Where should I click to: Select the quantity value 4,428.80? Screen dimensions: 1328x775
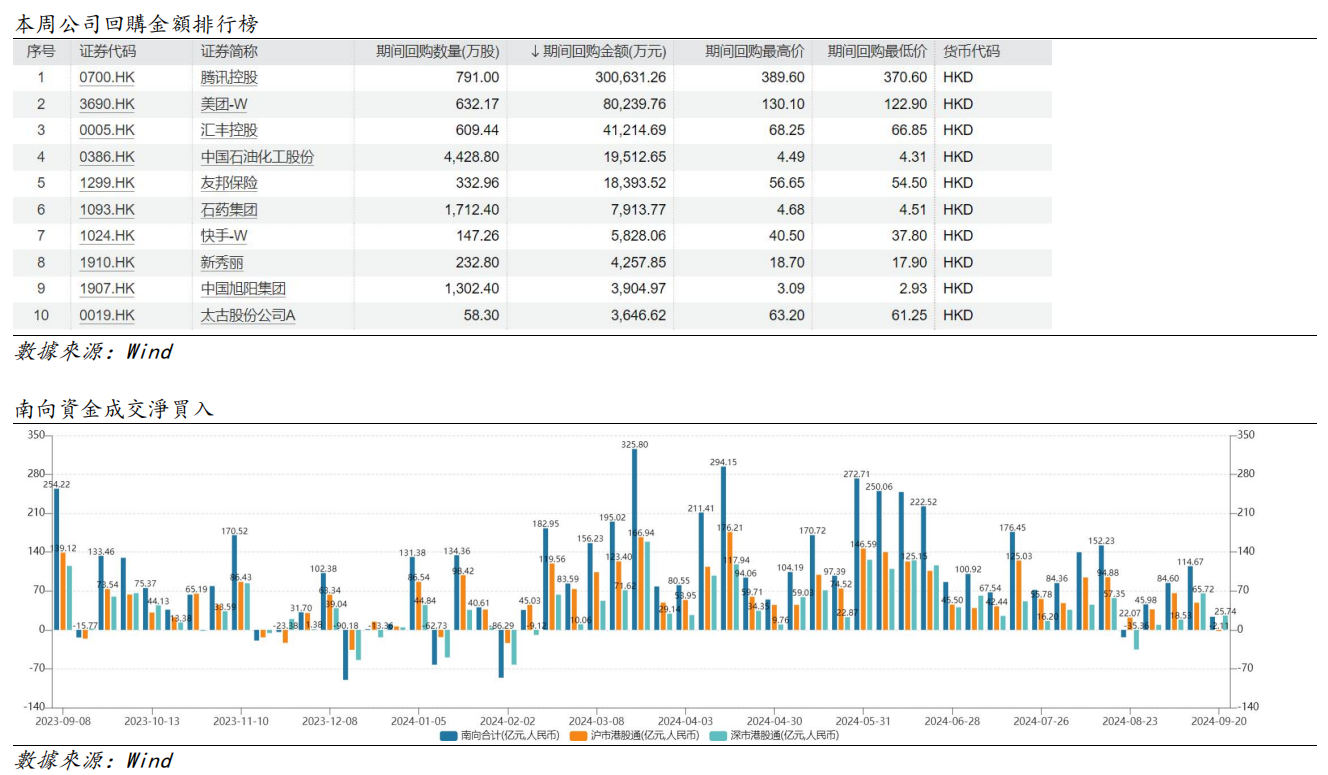pyautogui.click(x=470, y=157)
